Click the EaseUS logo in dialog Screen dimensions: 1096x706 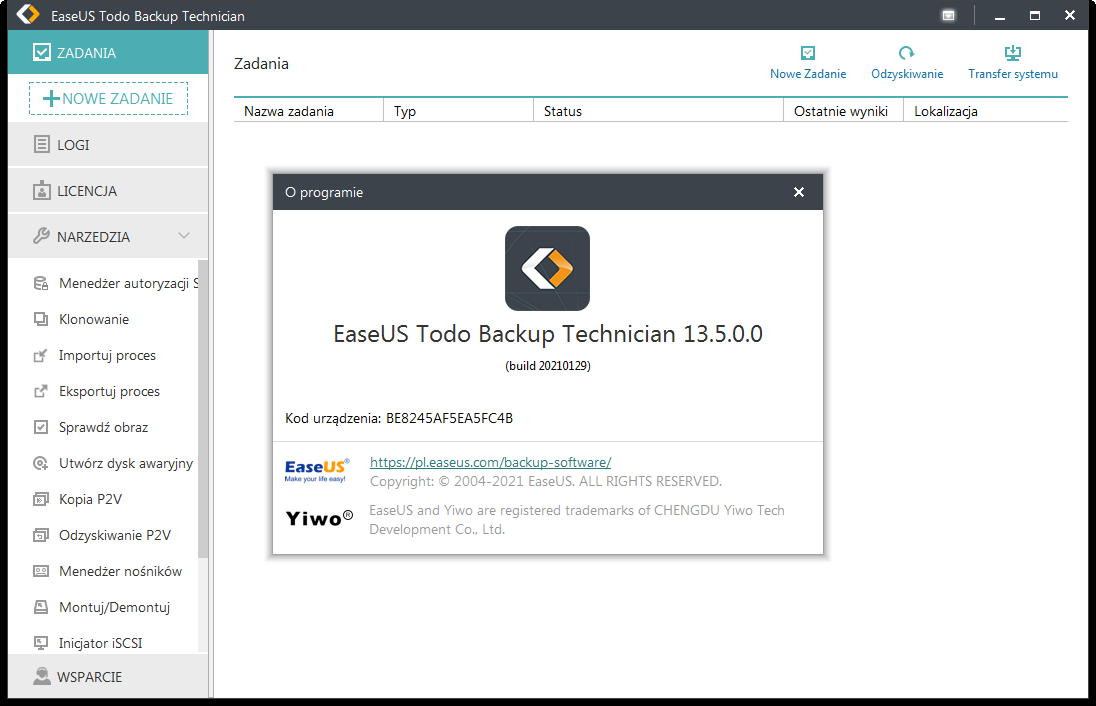point(317,470)
